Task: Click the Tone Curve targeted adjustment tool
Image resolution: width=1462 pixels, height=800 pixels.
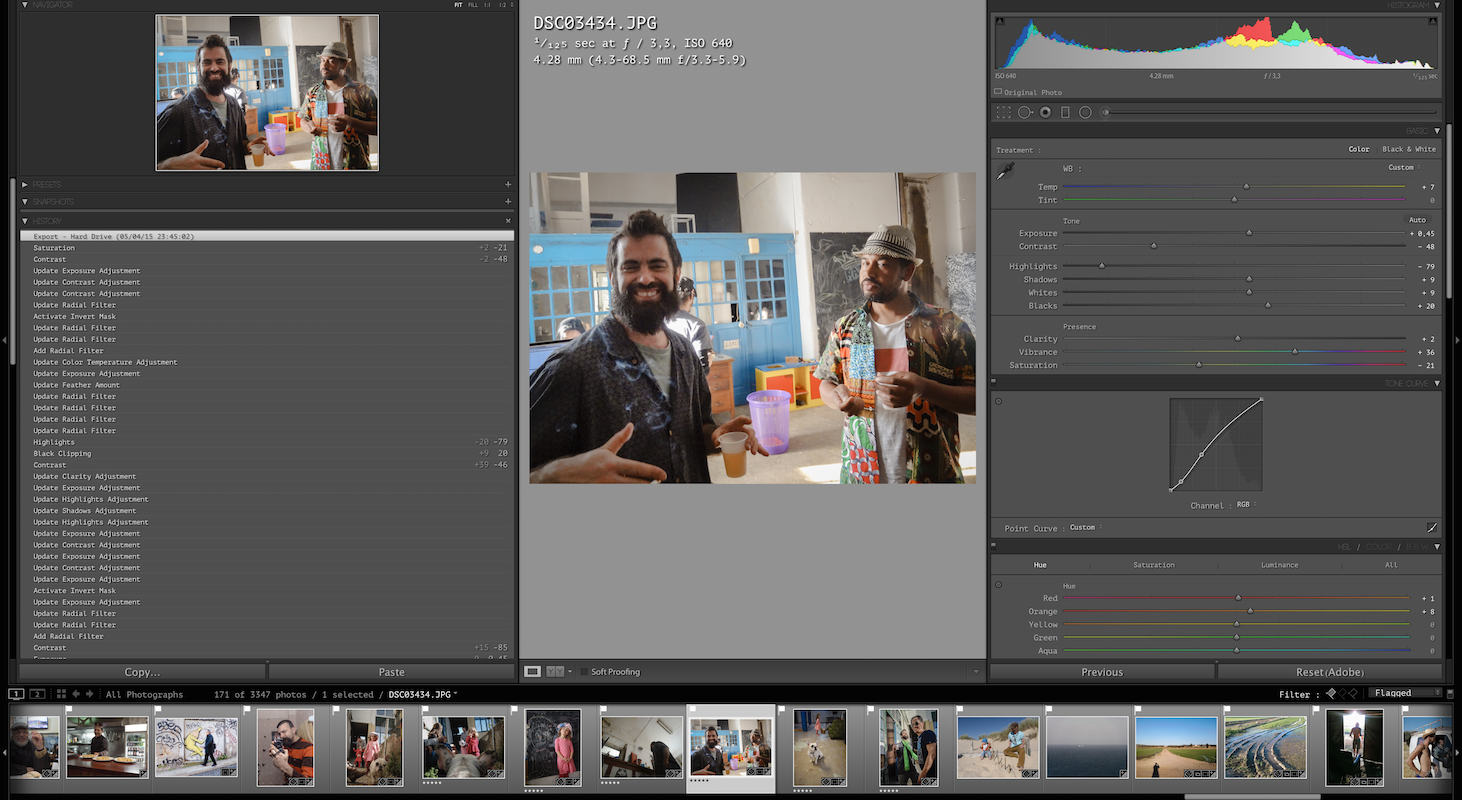Action: (x=998, y=401)
